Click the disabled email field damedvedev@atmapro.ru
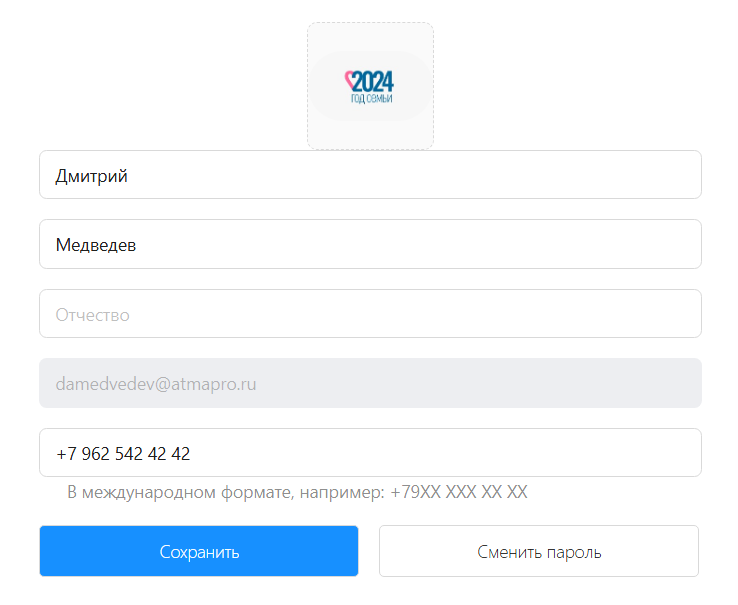The height and width of the screenshot is (605, 738). click(370, 383)
